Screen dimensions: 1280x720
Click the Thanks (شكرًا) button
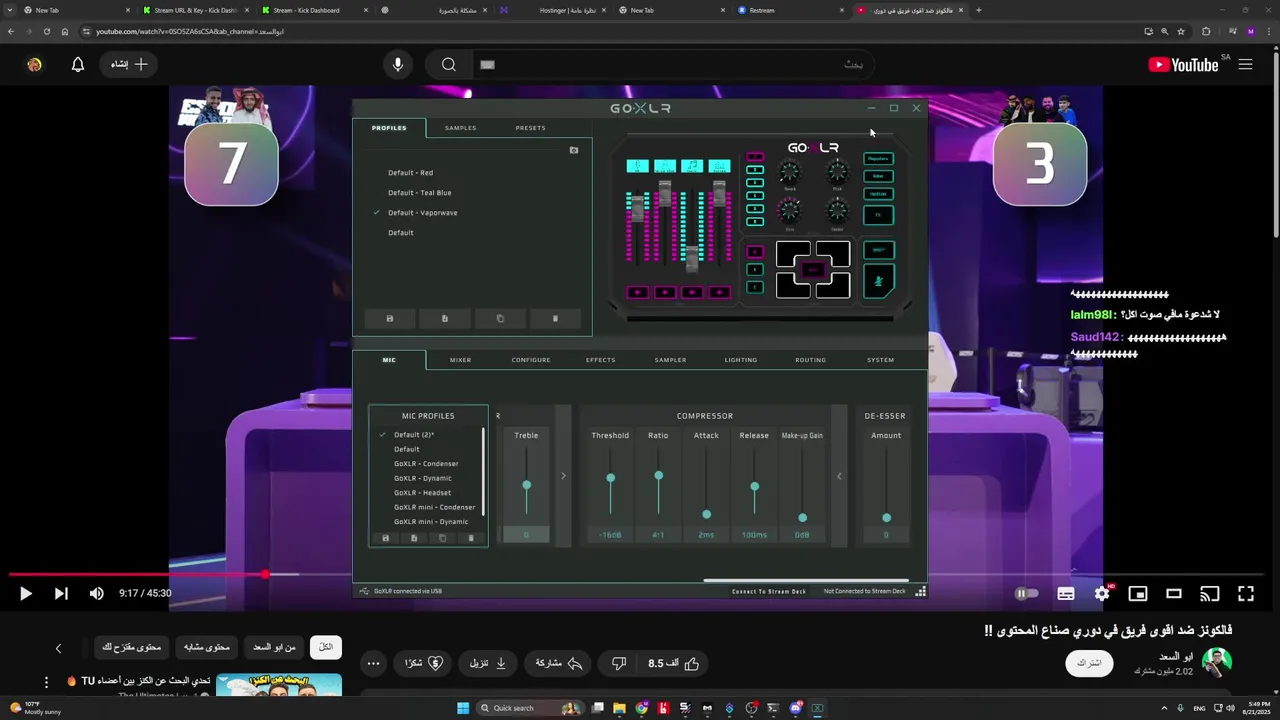[424, 663]
